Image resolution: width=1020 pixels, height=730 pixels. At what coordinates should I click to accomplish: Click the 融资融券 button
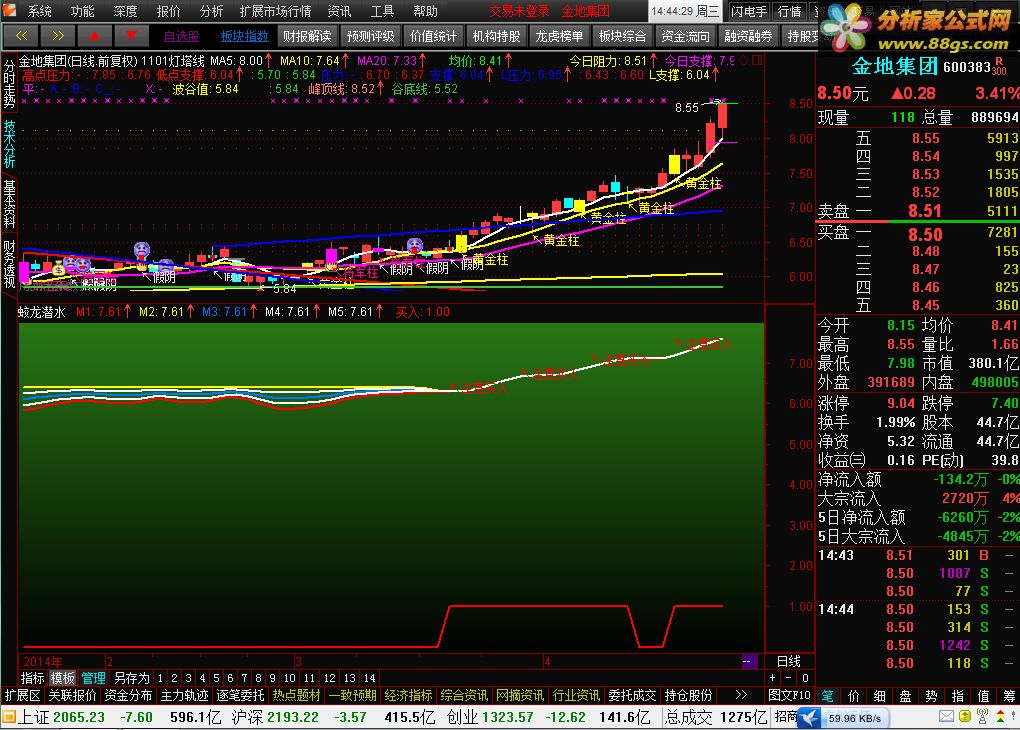[x=749, y=36]
